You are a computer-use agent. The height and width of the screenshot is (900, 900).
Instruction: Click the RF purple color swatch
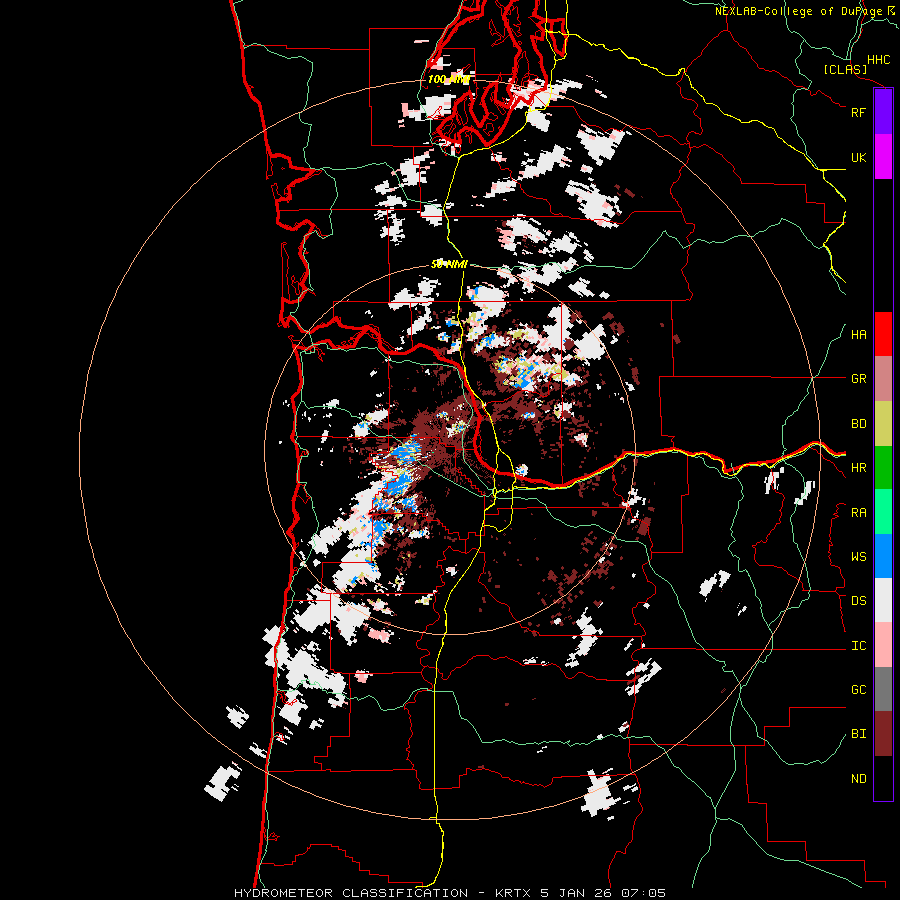883,112
